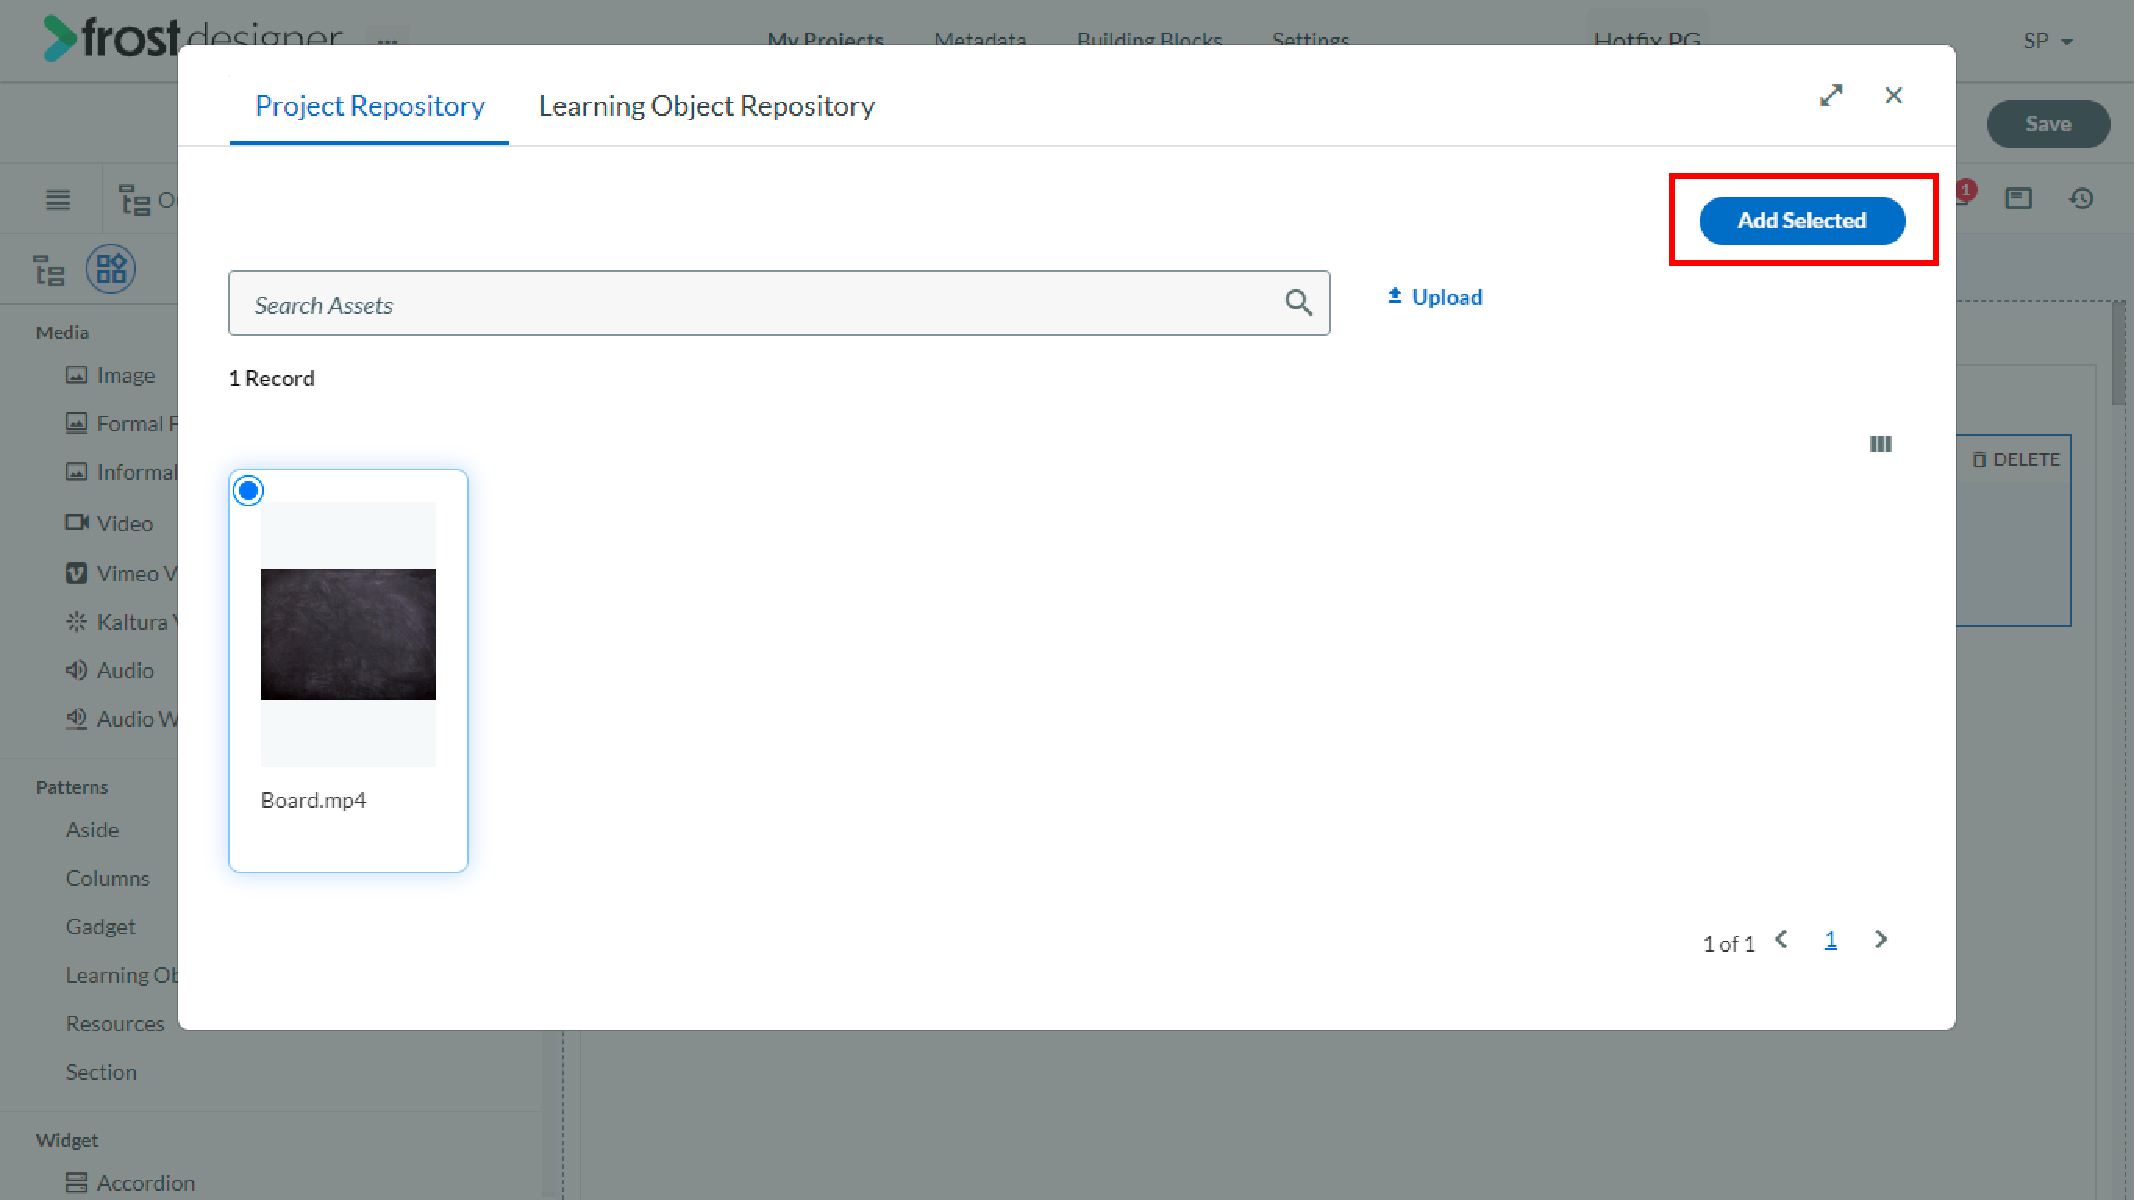Click the Board.mp4 file name
The height and width of the screenshot is (1201, 2135).
point(313,800)
